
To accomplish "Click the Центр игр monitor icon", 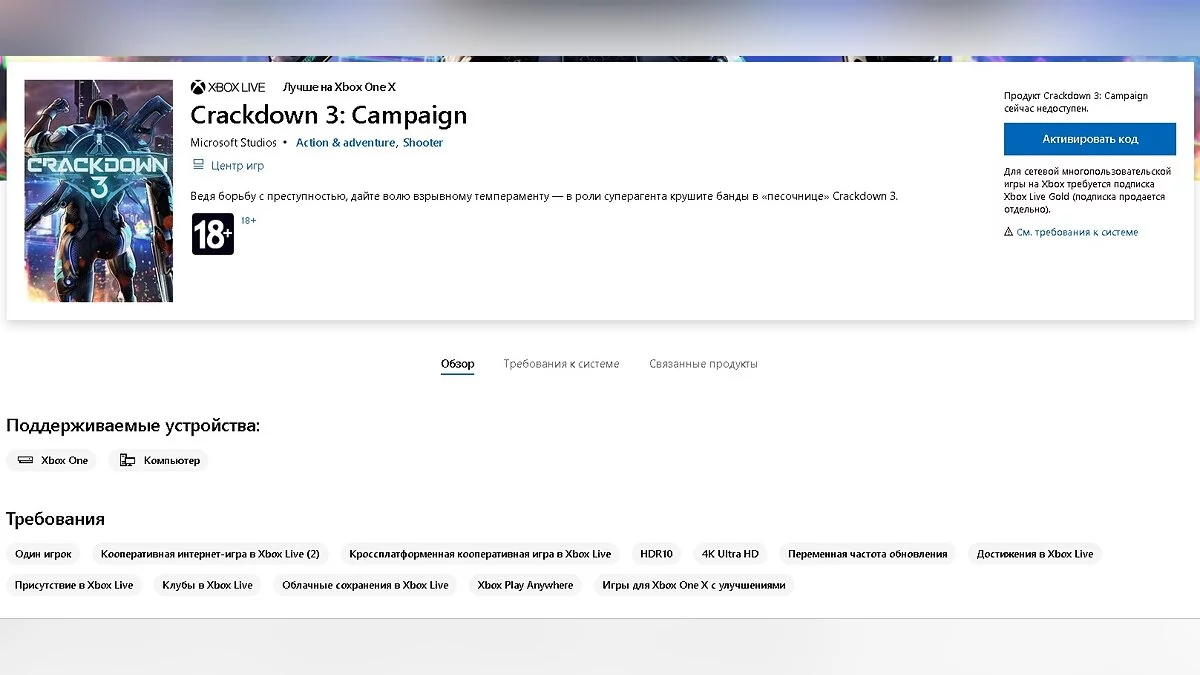I will click(198, 165).
